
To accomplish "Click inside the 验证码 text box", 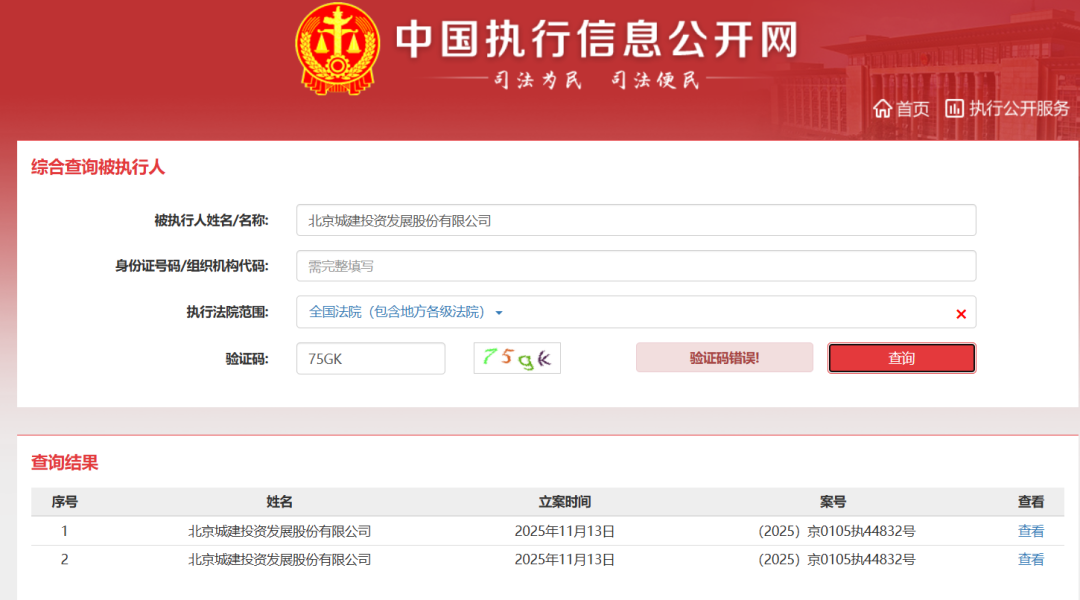I will point(370,357).
